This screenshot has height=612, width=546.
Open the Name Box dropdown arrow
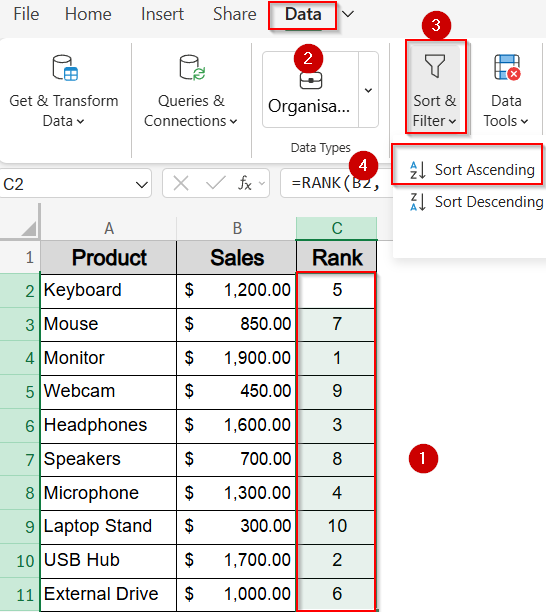142,184
